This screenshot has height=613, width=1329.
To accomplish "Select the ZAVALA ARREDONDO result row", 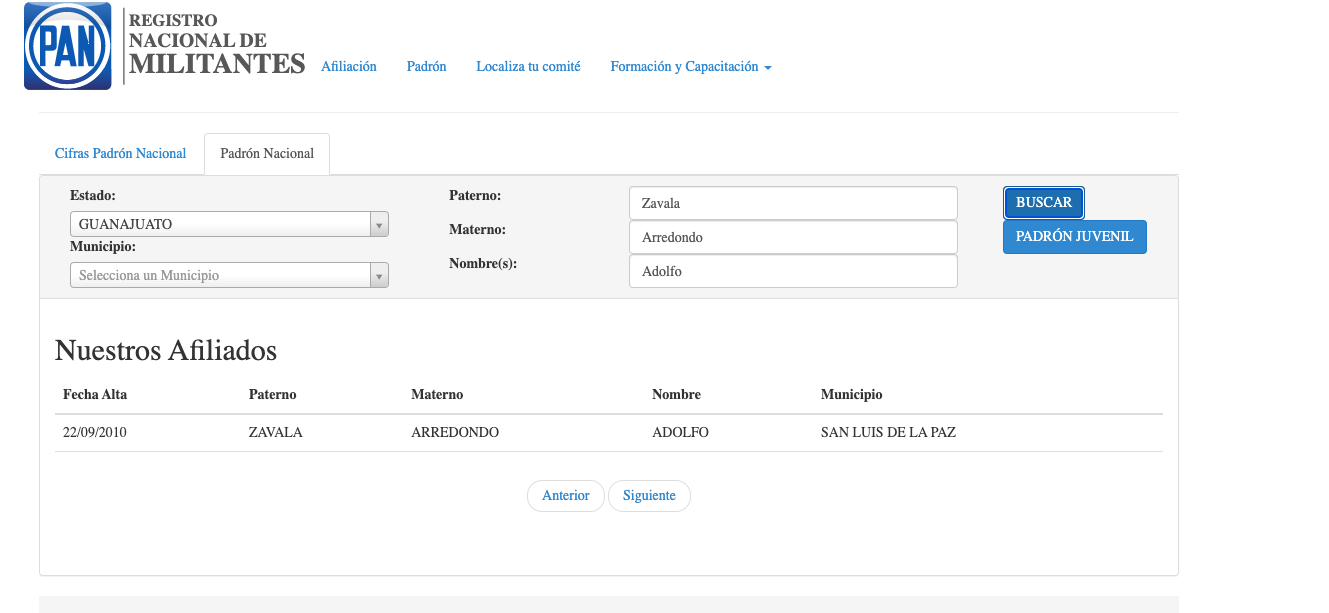I will pos(608,433).
